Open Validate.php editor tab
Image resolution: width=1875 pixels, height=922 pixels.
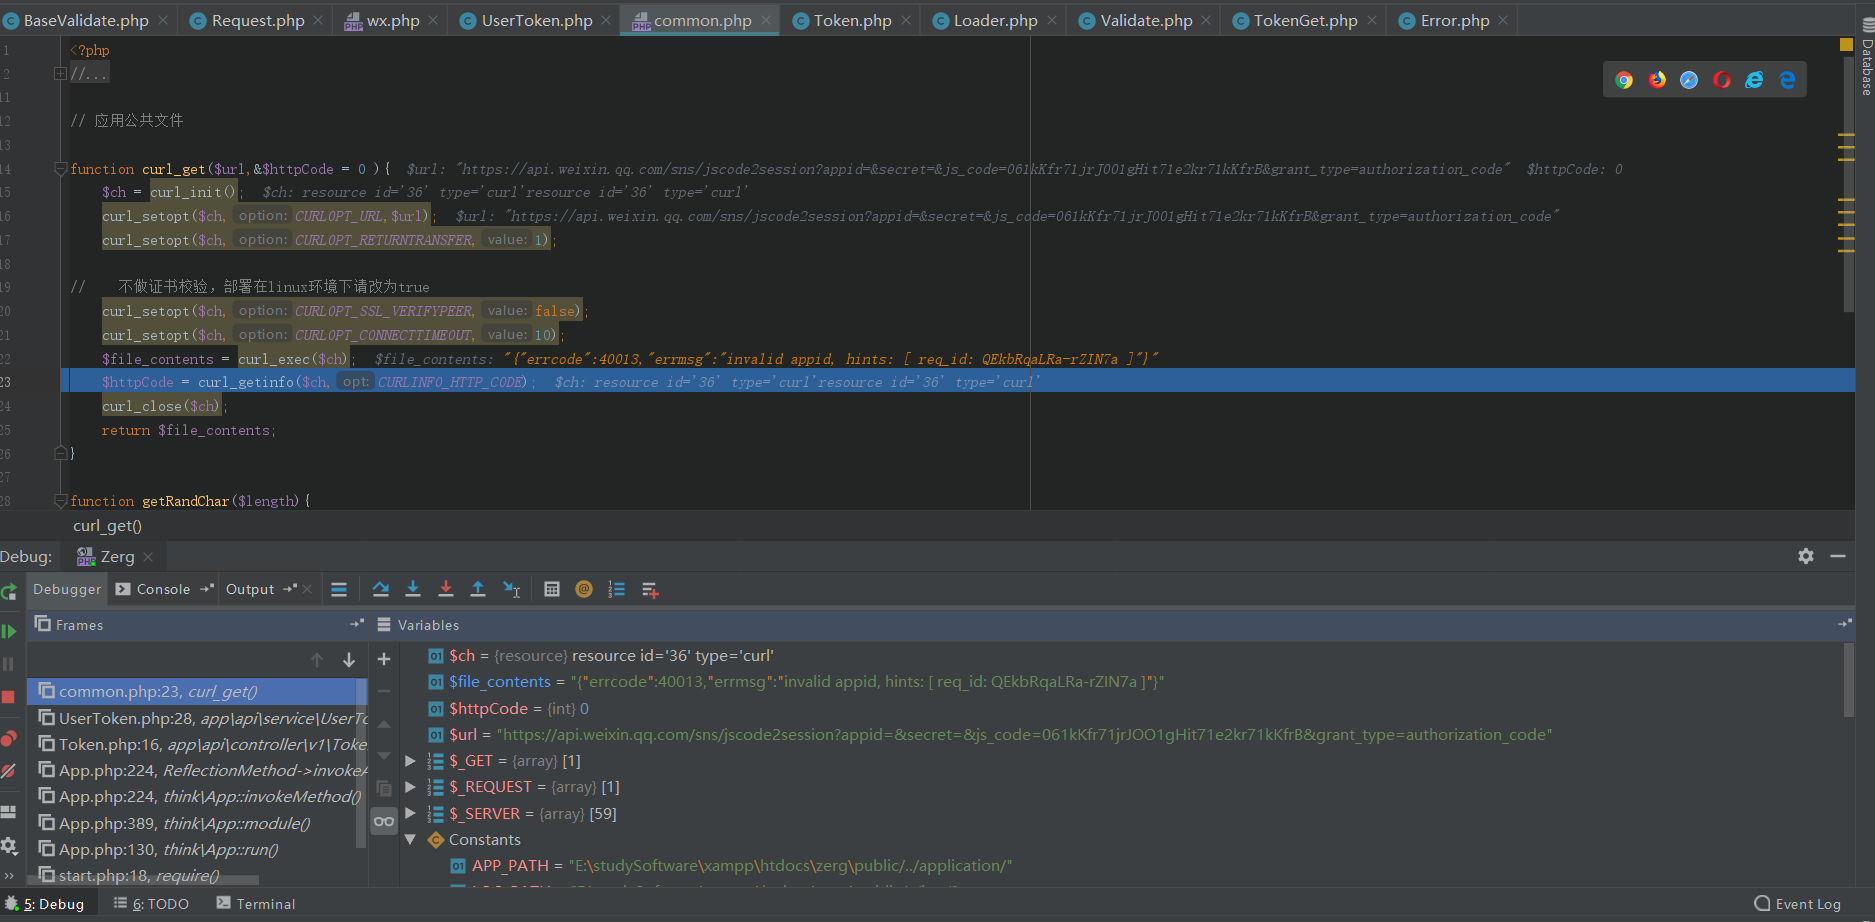pos(1146,20)
